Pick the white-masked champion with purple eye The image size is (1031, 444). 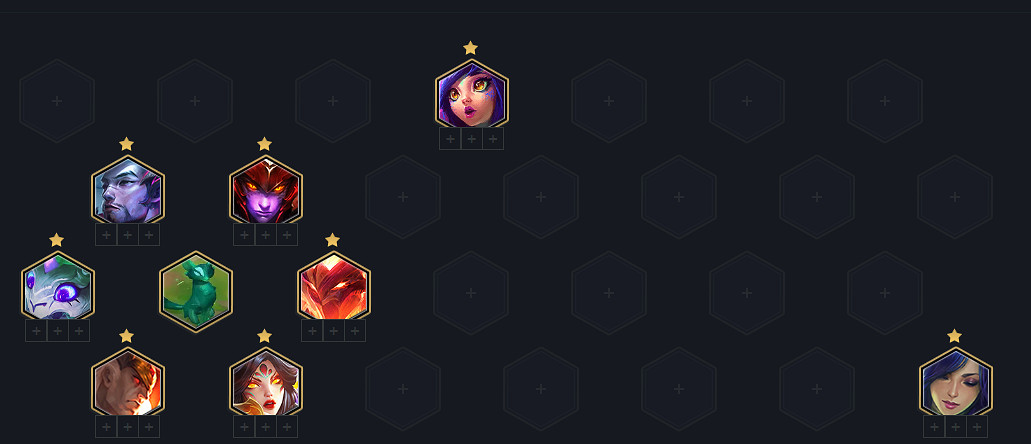[x=58, y=285]
